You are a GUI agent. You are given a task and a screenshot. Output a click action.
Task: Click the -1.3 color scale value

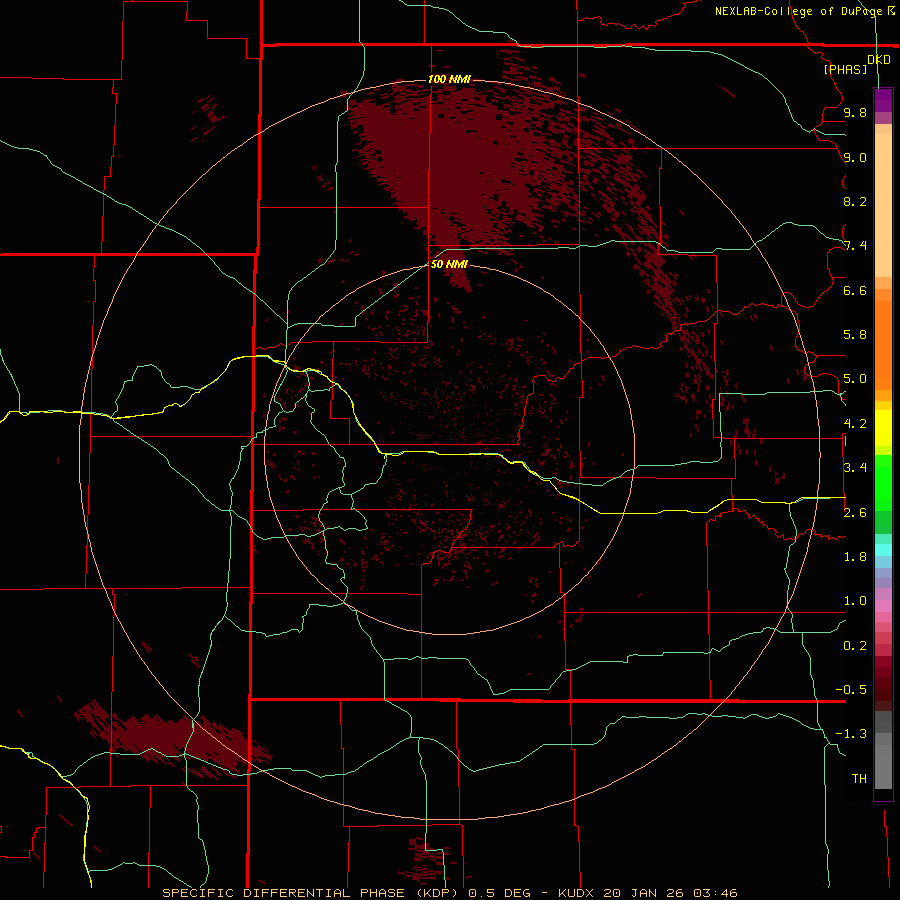click(x=851, y=734)
